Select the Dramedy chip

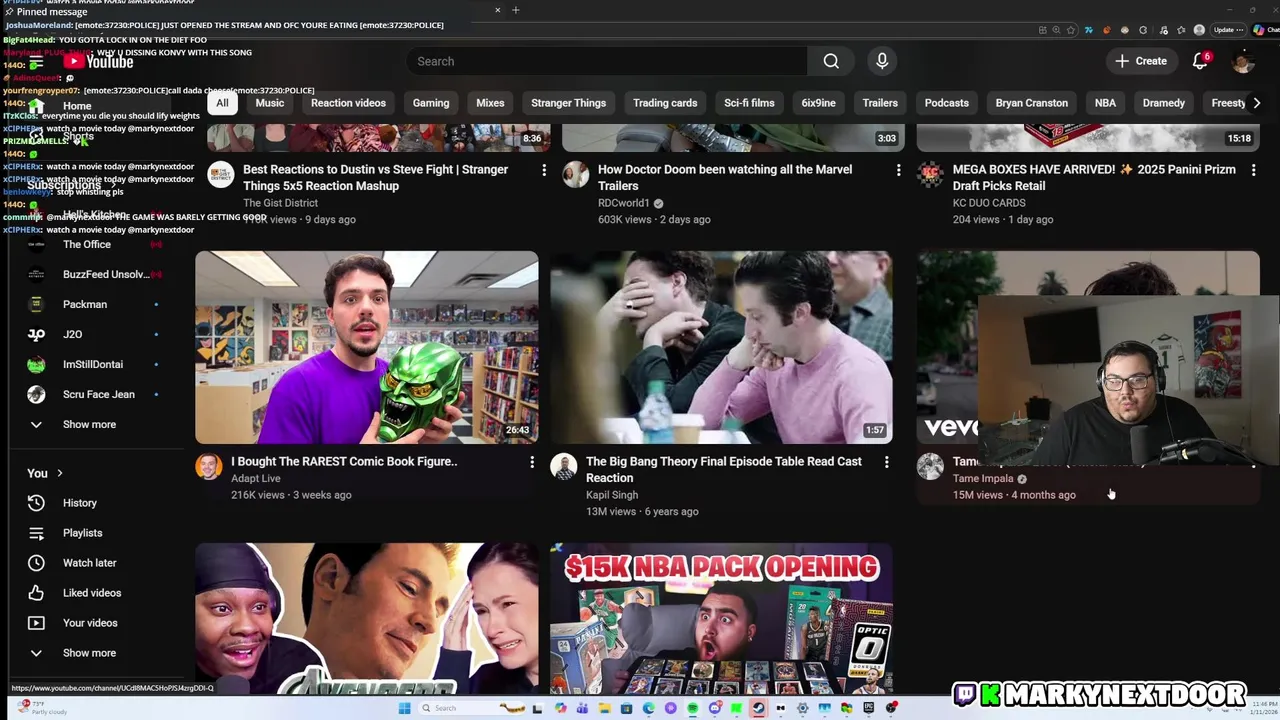click(1164, 103)
